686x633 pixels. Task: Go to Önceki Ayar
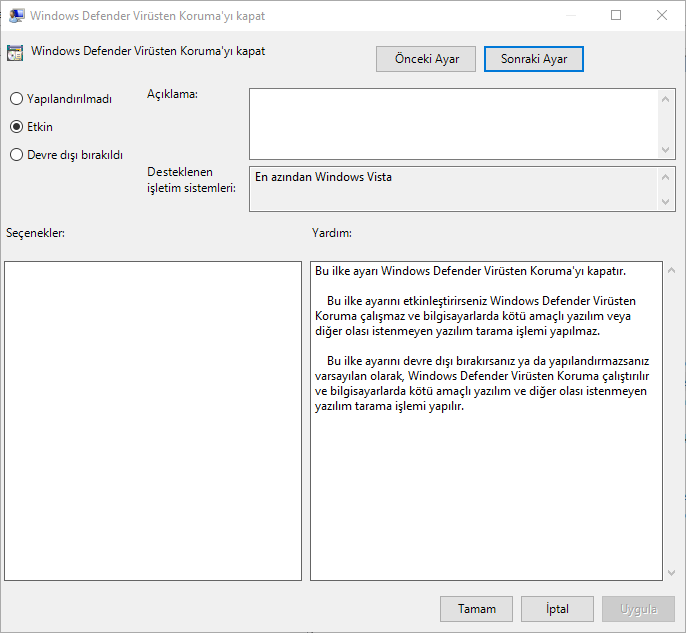click(426, 59)
